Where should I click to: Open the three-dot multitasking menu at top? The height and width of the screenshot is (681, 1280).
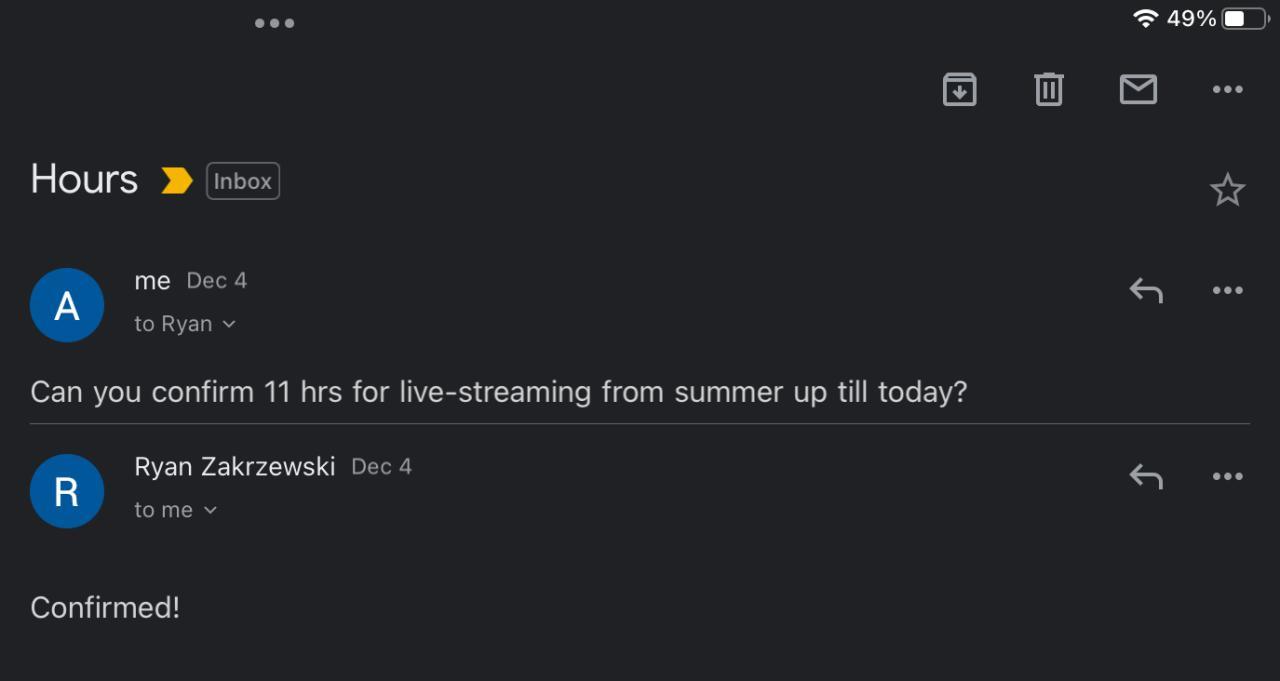(x=274, y=23)
